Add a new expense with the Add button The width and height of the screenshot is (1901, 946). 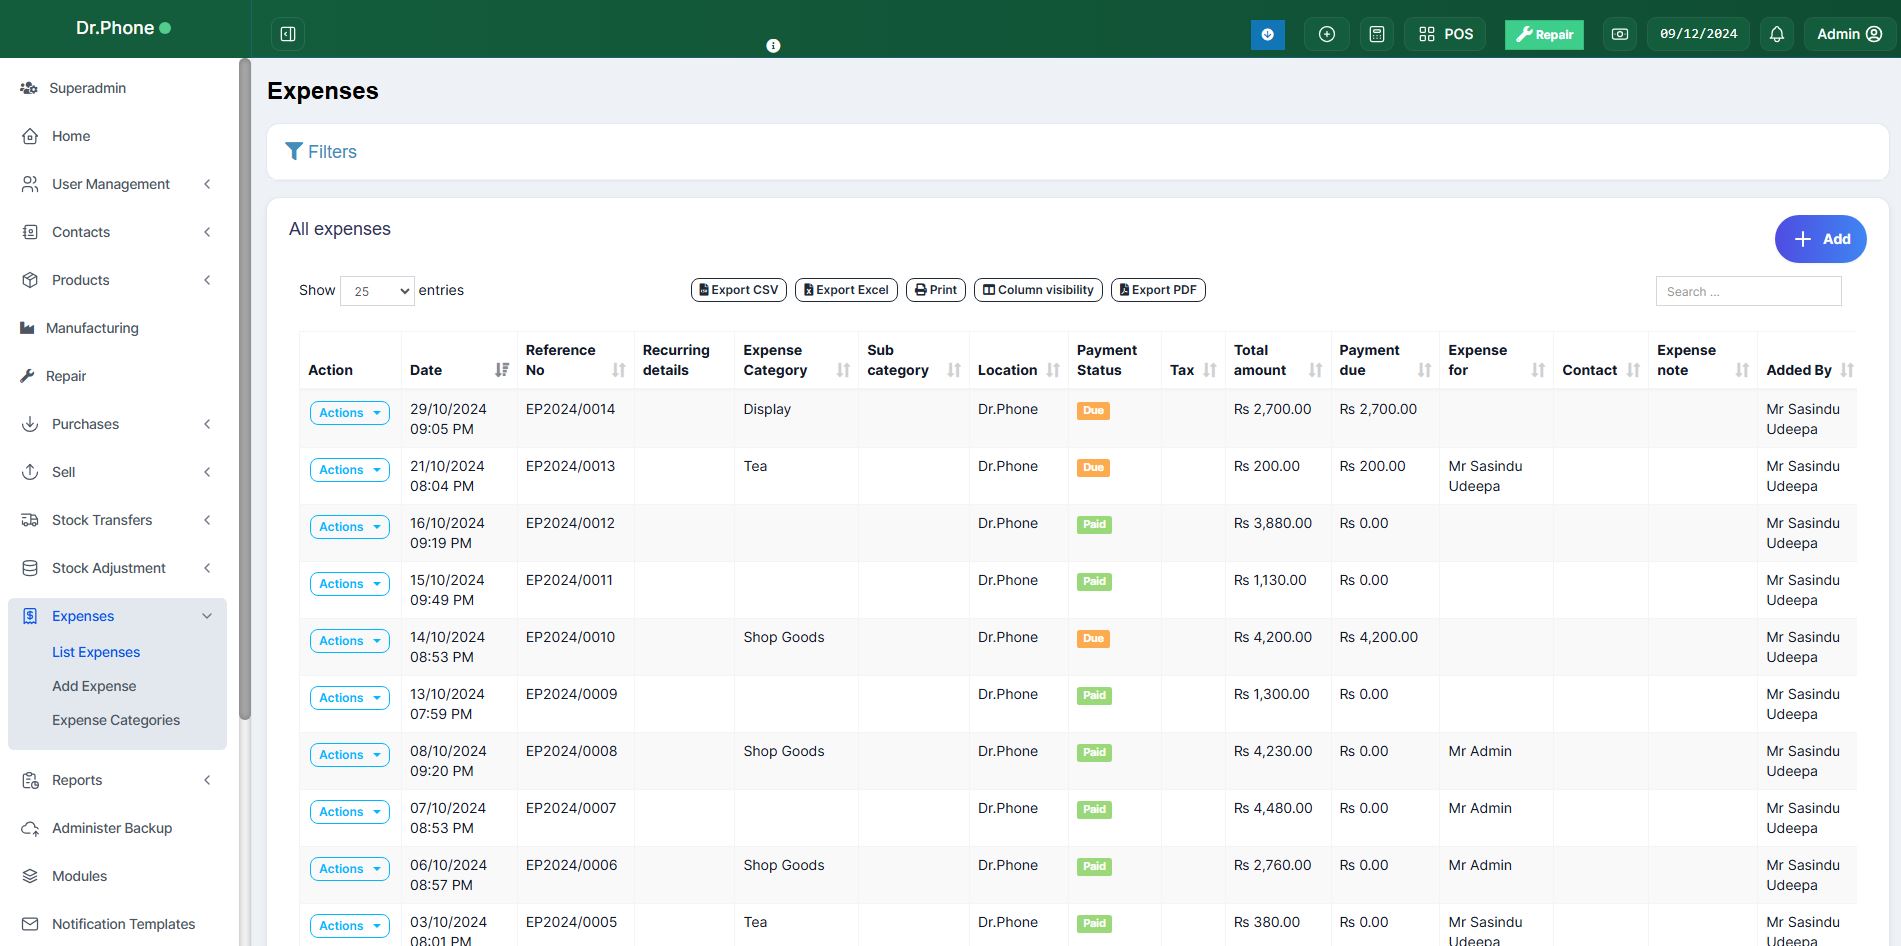point(1820,239)
